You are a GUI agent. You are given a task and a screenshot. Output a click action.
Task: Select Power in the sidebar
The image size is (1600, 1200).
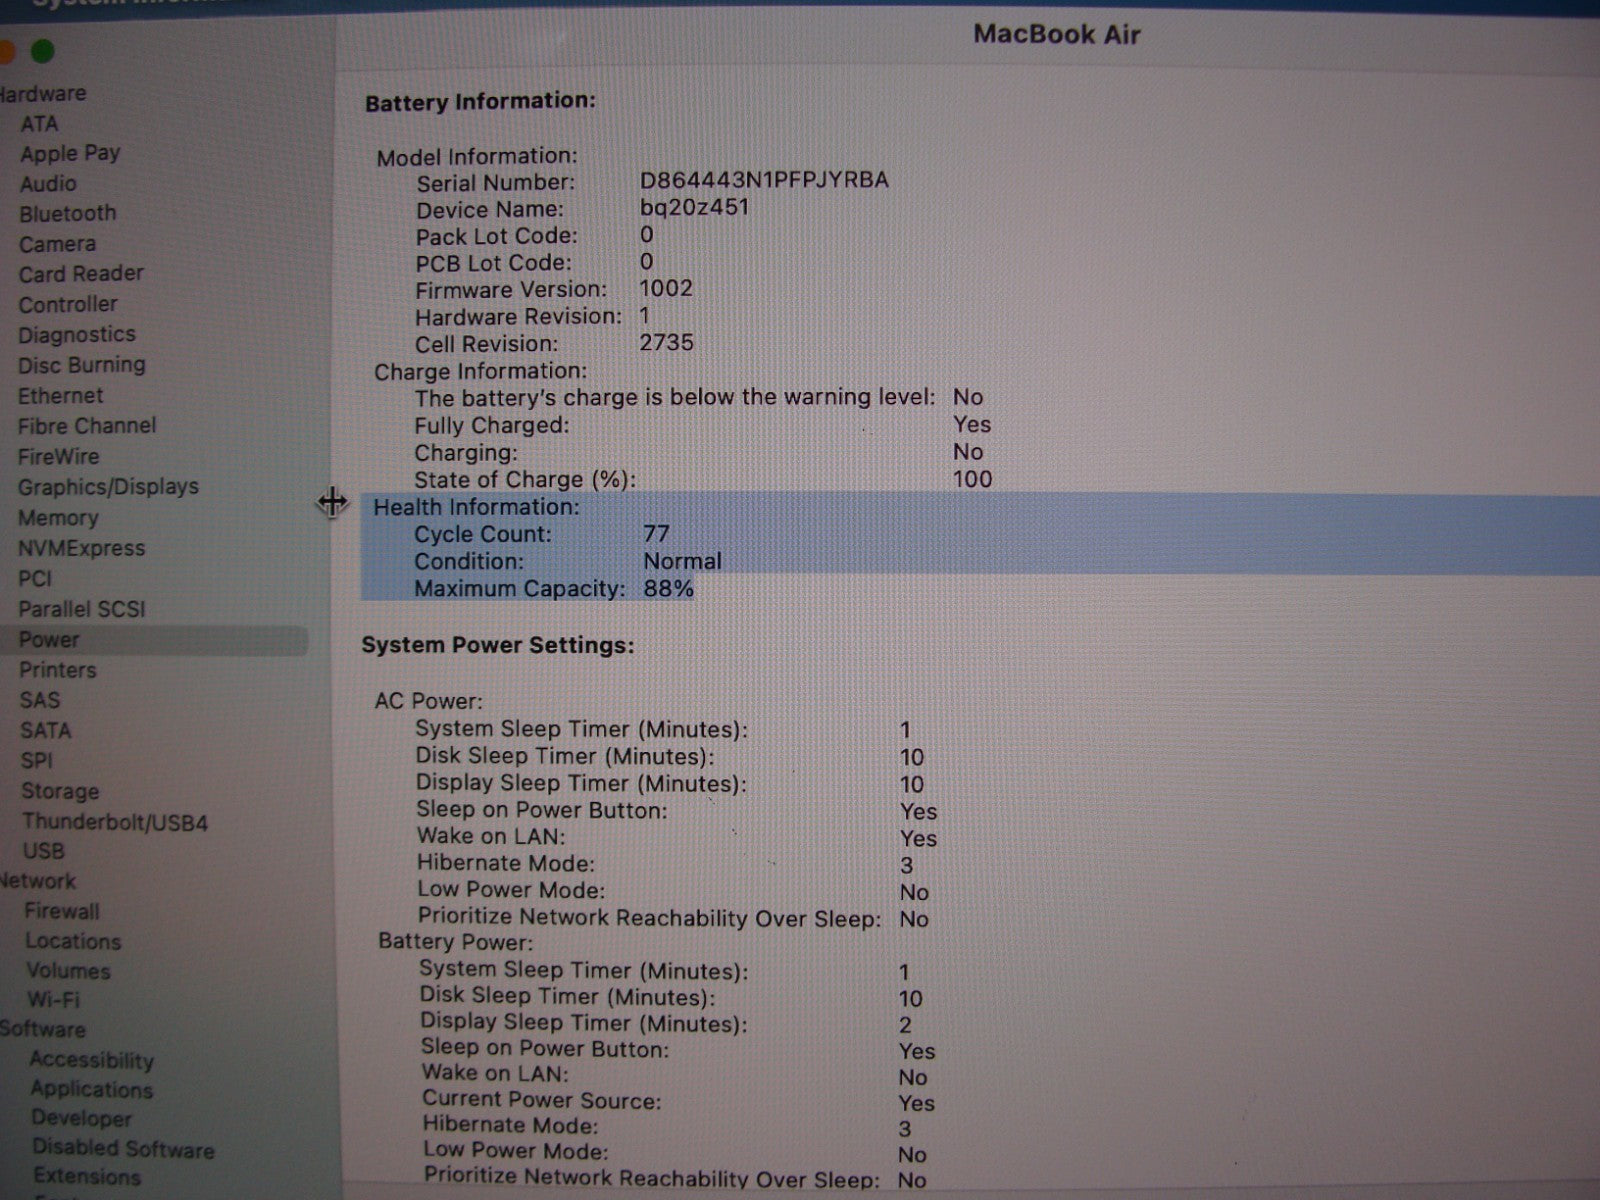[49, 640]
